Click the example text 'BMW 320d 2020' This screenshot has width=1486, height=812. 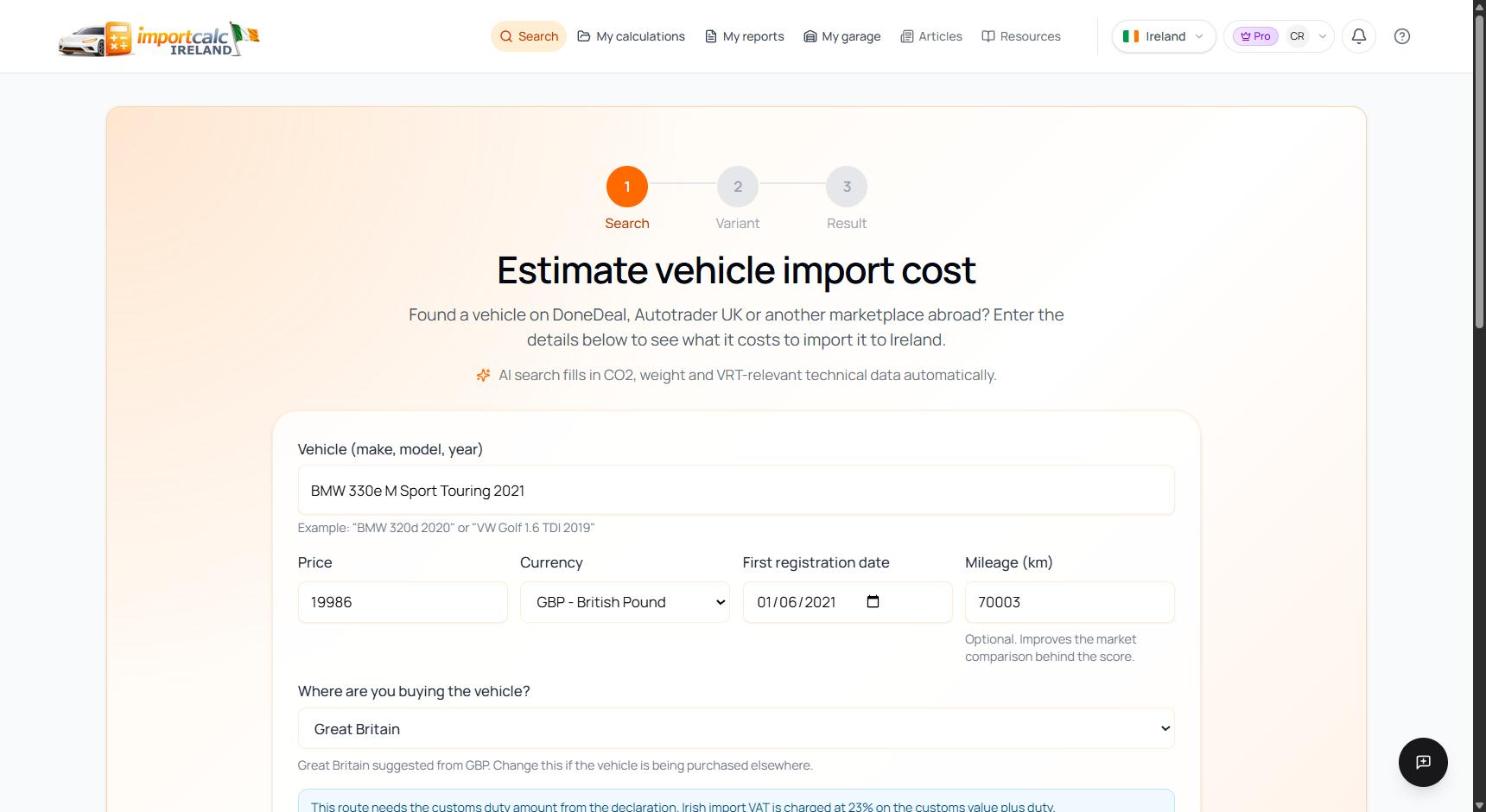404,527
